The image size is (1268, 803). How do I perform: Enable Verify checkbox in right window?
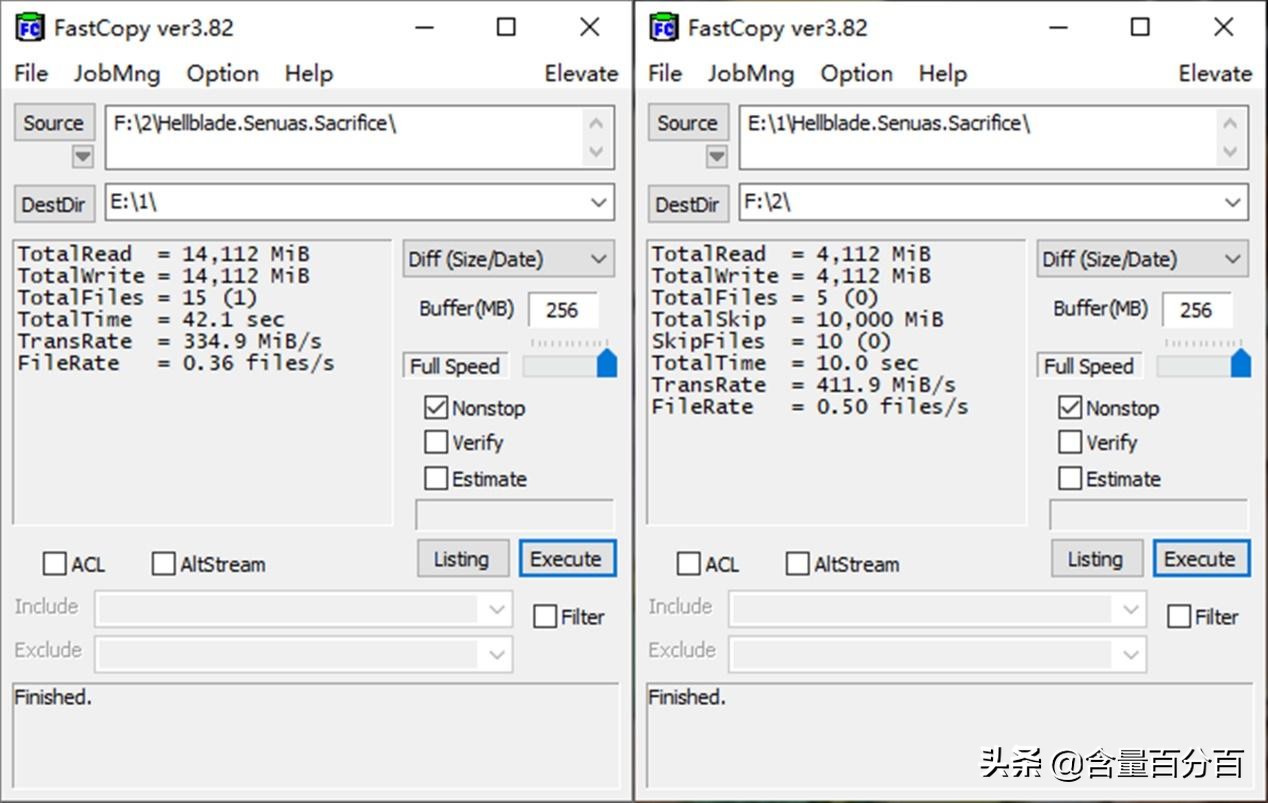pyautogui.click(x=1070, y=442)
